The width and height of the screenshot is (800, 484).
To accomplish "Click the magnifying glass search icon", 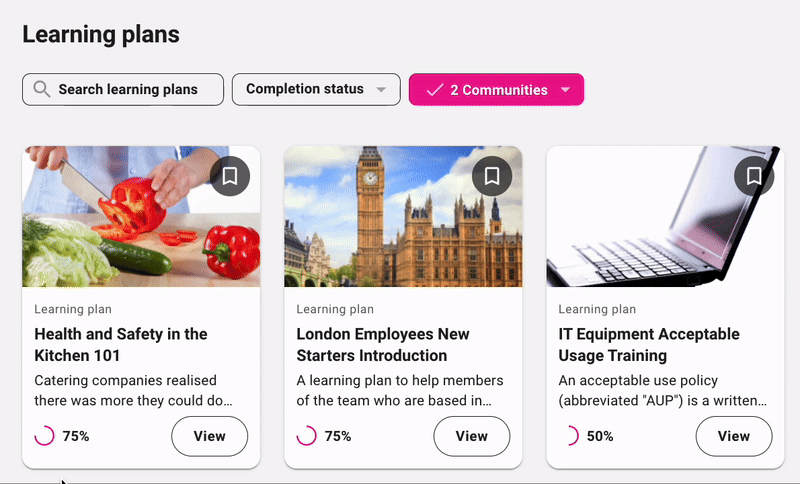I will tap(42, 89).
